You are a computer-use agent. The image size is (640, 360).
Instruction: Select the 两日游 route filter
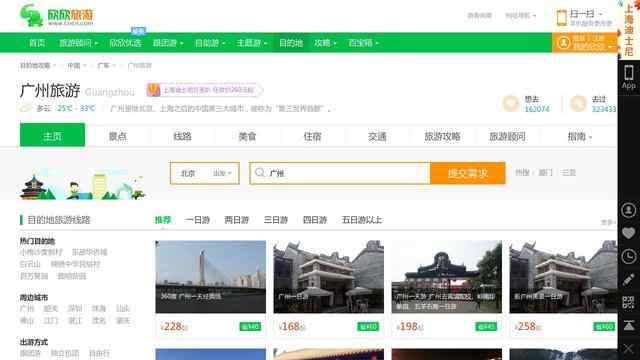236,220
